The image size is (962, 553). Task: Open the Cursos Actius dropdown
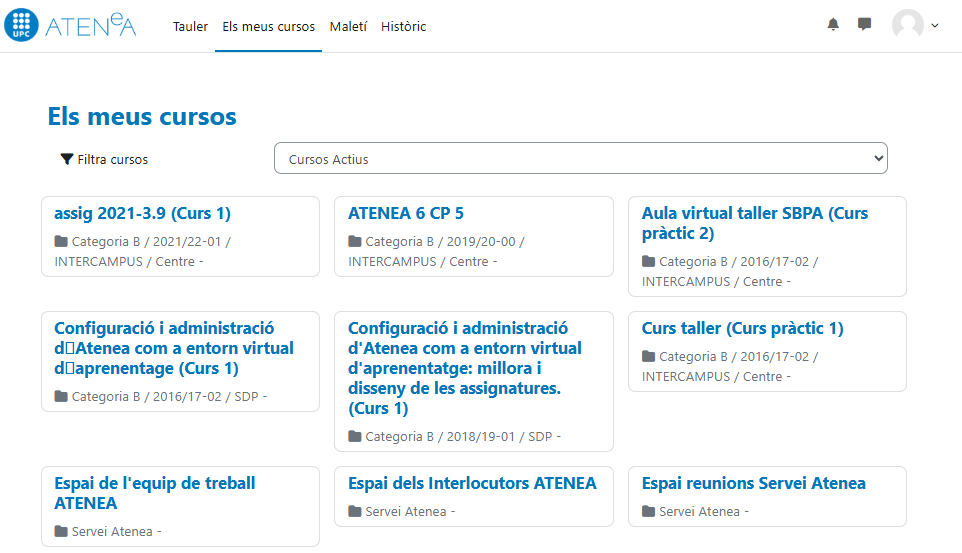pyautogui.click(x=580, y=159)
